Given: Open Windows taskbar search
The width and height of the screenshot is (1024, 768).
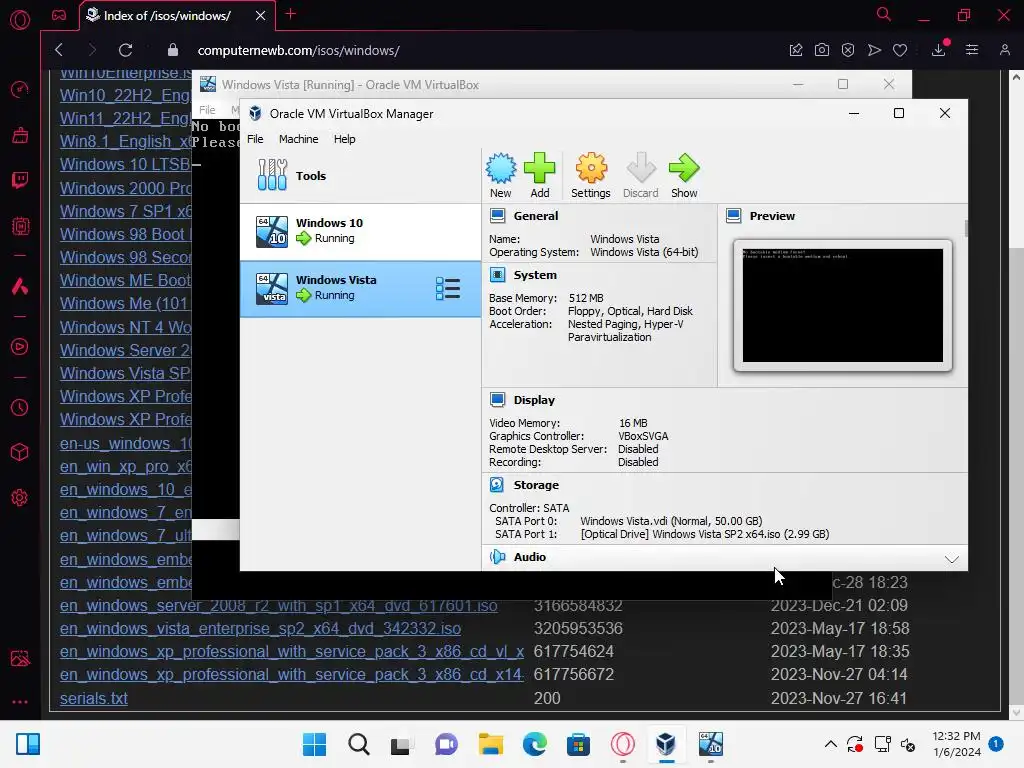Looking at the screenshot, I should [x=359, y=744].
